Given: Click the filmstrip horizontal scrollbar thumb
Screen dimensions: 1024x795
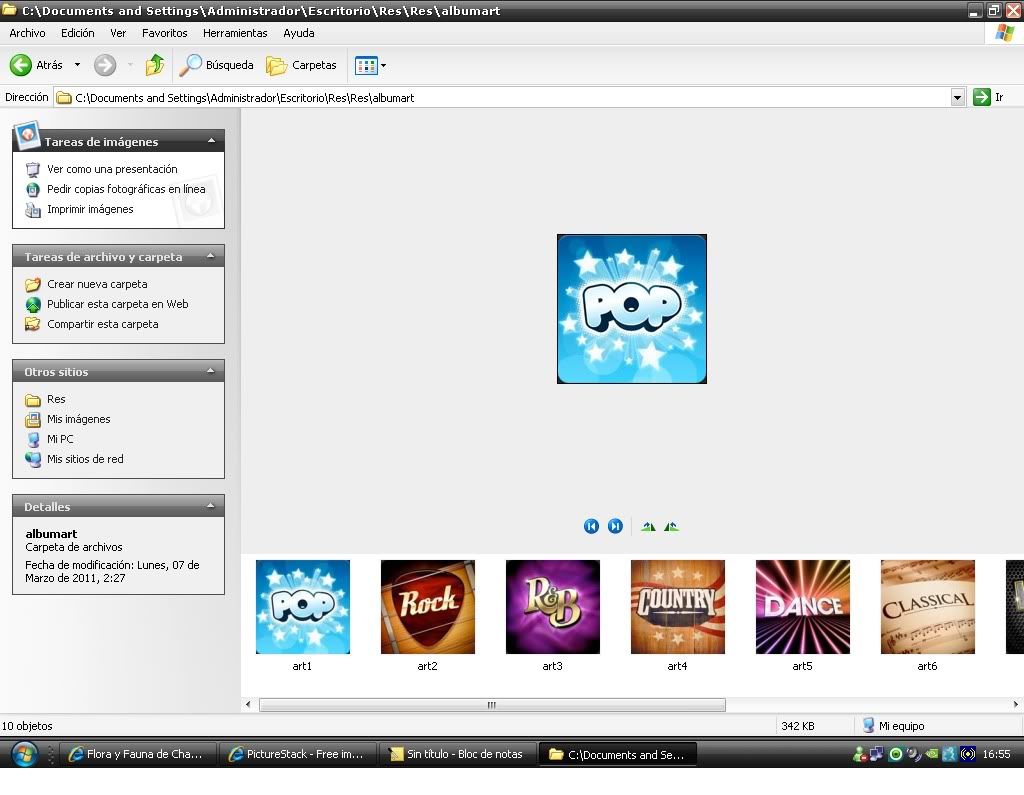Looking at the screenshot, I should click(492, 705).
